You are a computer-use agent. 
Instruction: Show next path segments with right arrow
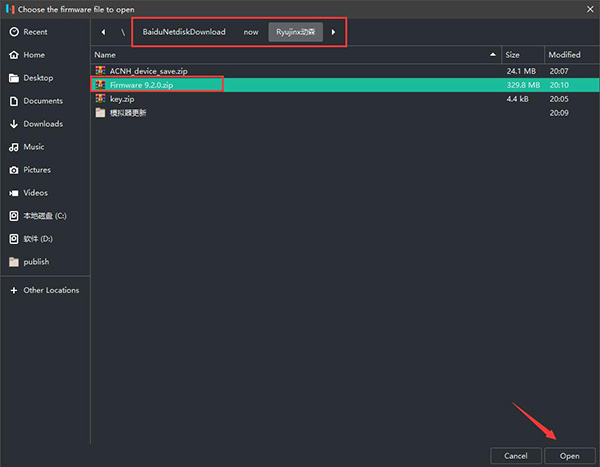333,32
